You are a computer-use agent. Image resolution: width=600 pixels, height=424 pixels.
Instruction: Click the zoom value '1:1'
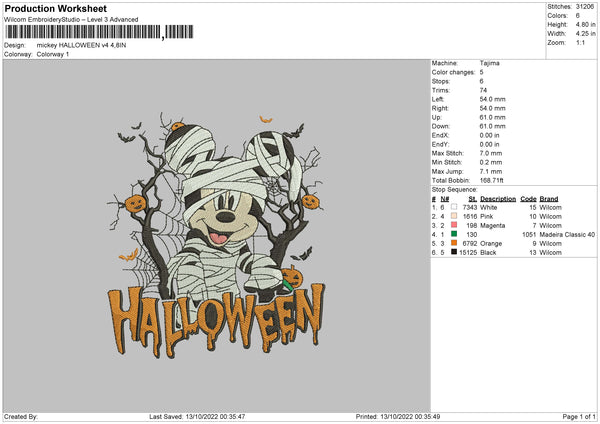click(x=580, y=43)
